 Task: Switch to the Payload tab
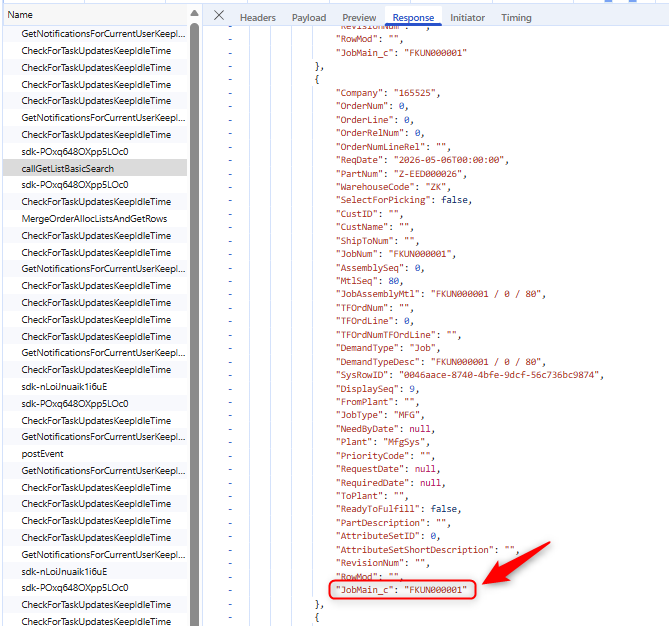click(x=309, y=18)
